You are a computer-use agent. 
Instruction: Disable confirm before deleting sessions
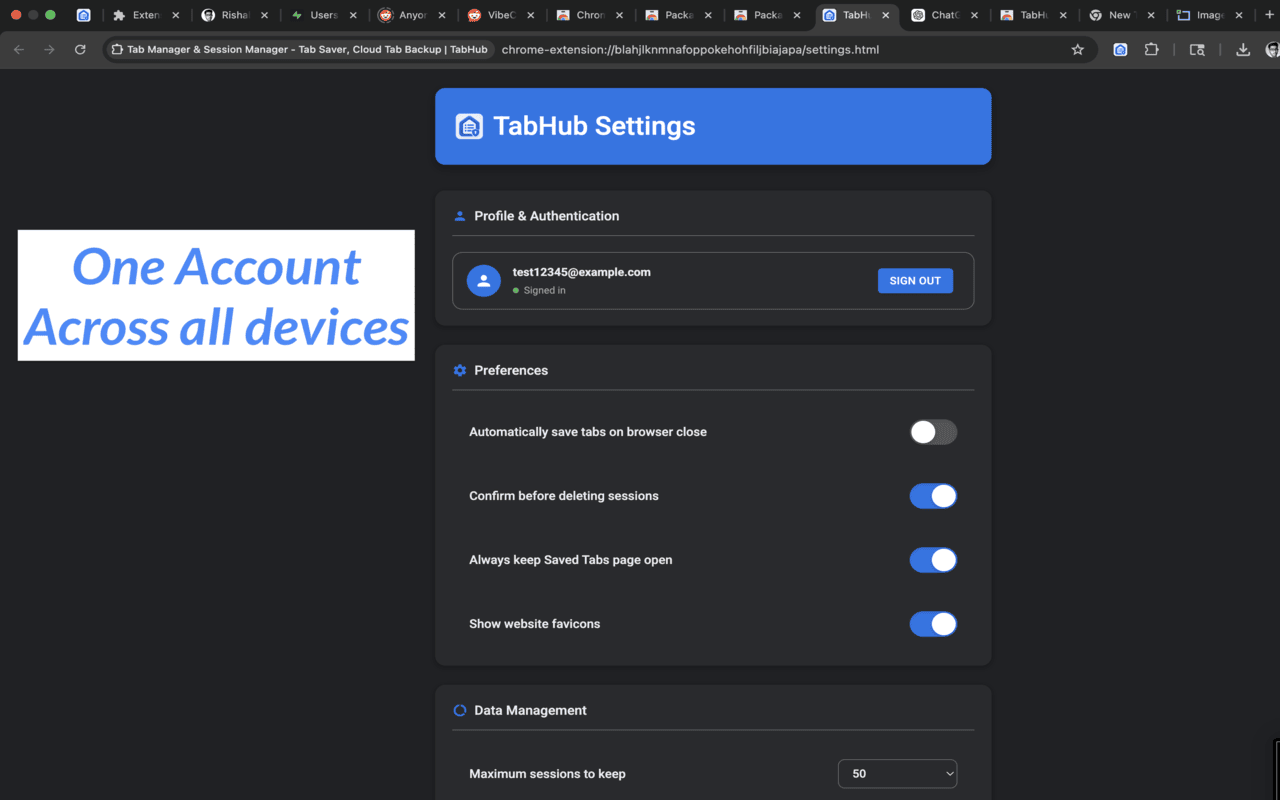pos(933,496)
